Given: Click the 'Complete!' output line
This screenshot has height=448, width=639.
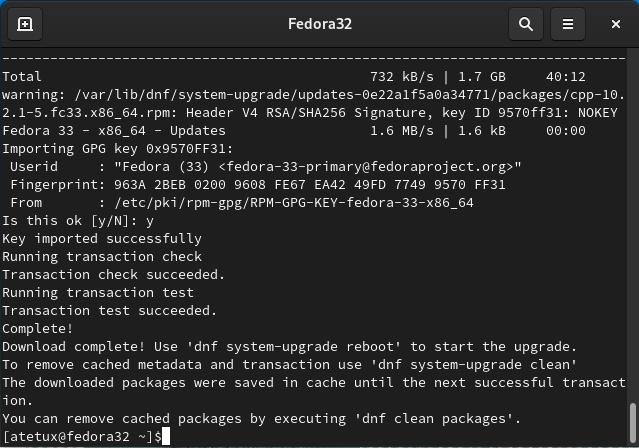Looking at the screenshot, I should click(x=37, y=329).
